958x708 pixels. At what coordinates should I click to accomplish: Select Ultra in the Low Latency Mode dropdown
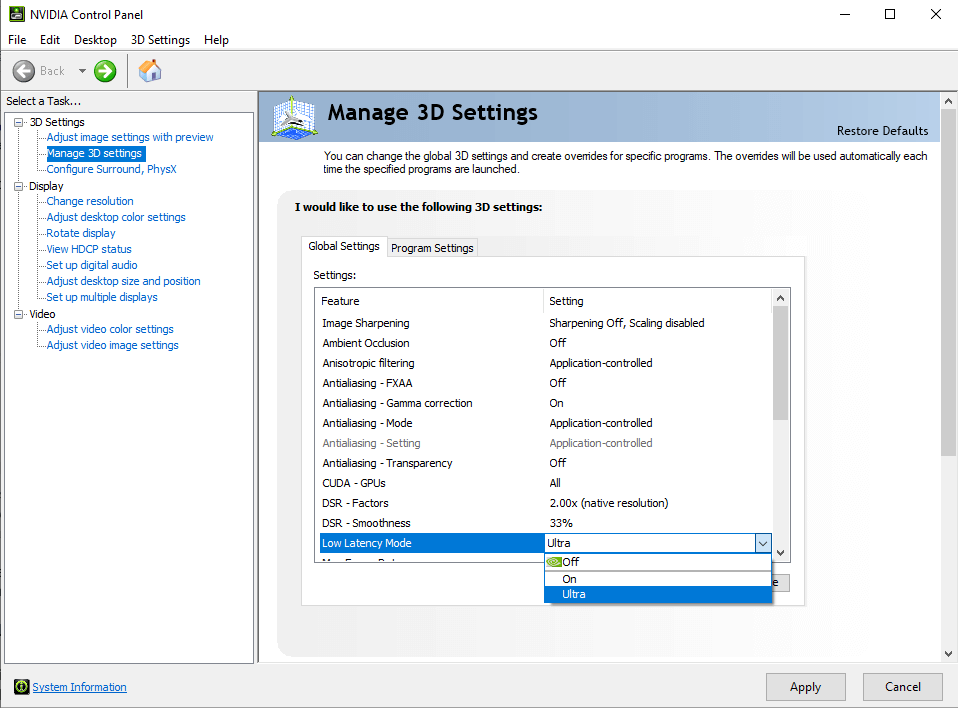coord(573,593)
